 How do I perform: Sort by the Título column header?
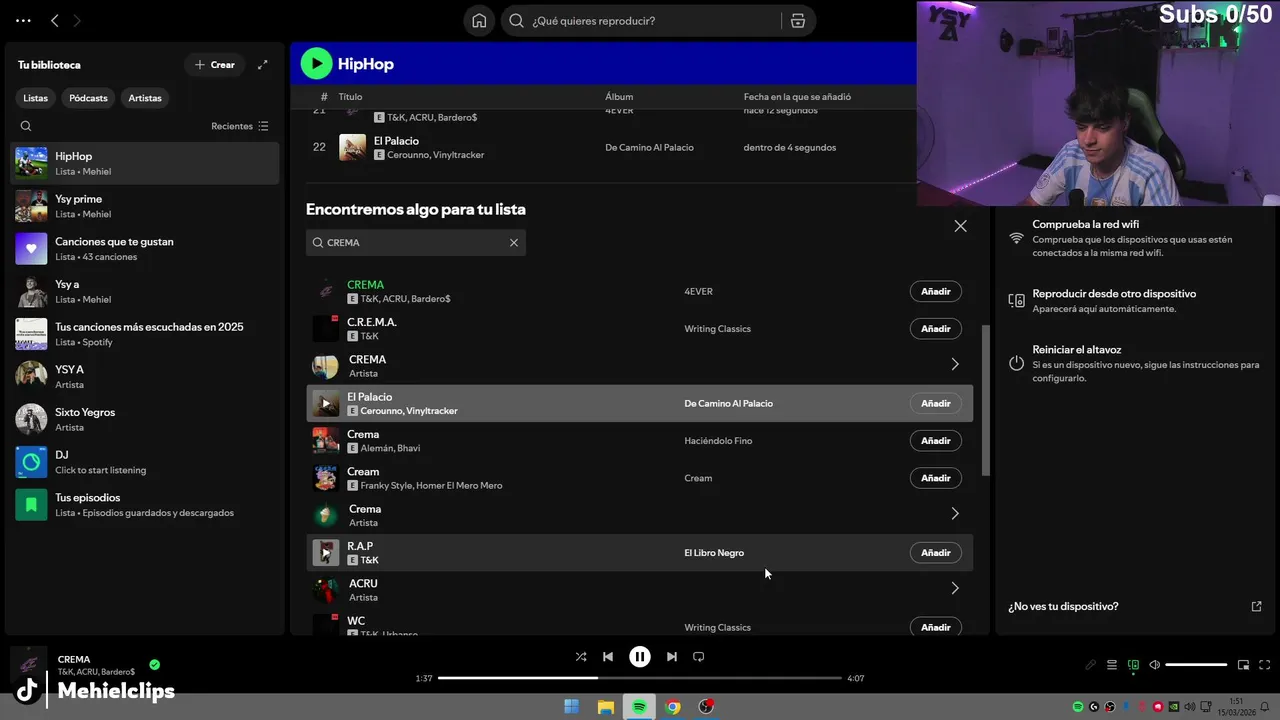point(350,97)
